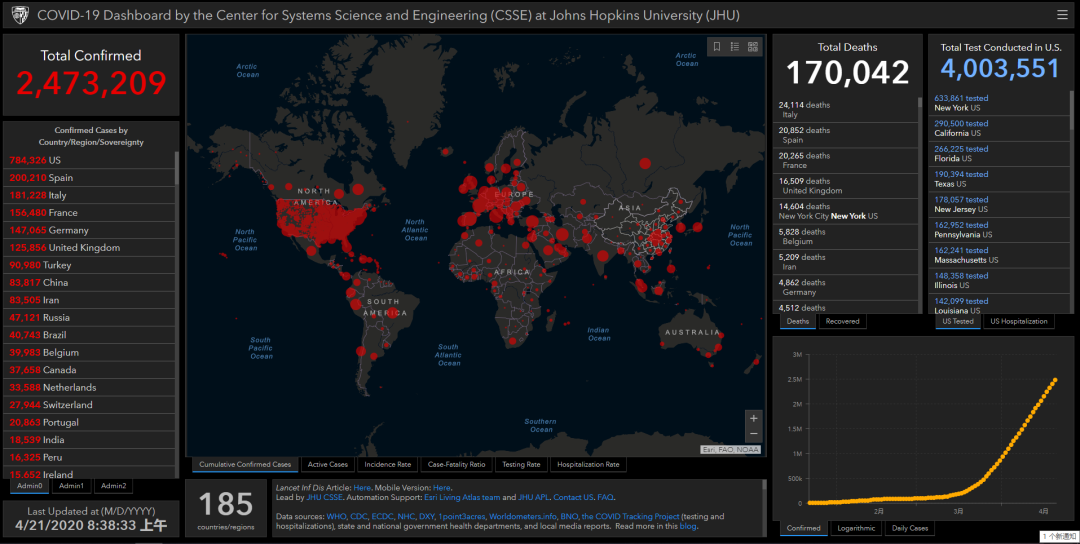The height and width of the screenshot is (544, 1080).
Task: Click the Contact US link
Action: [x=573, y=497]
